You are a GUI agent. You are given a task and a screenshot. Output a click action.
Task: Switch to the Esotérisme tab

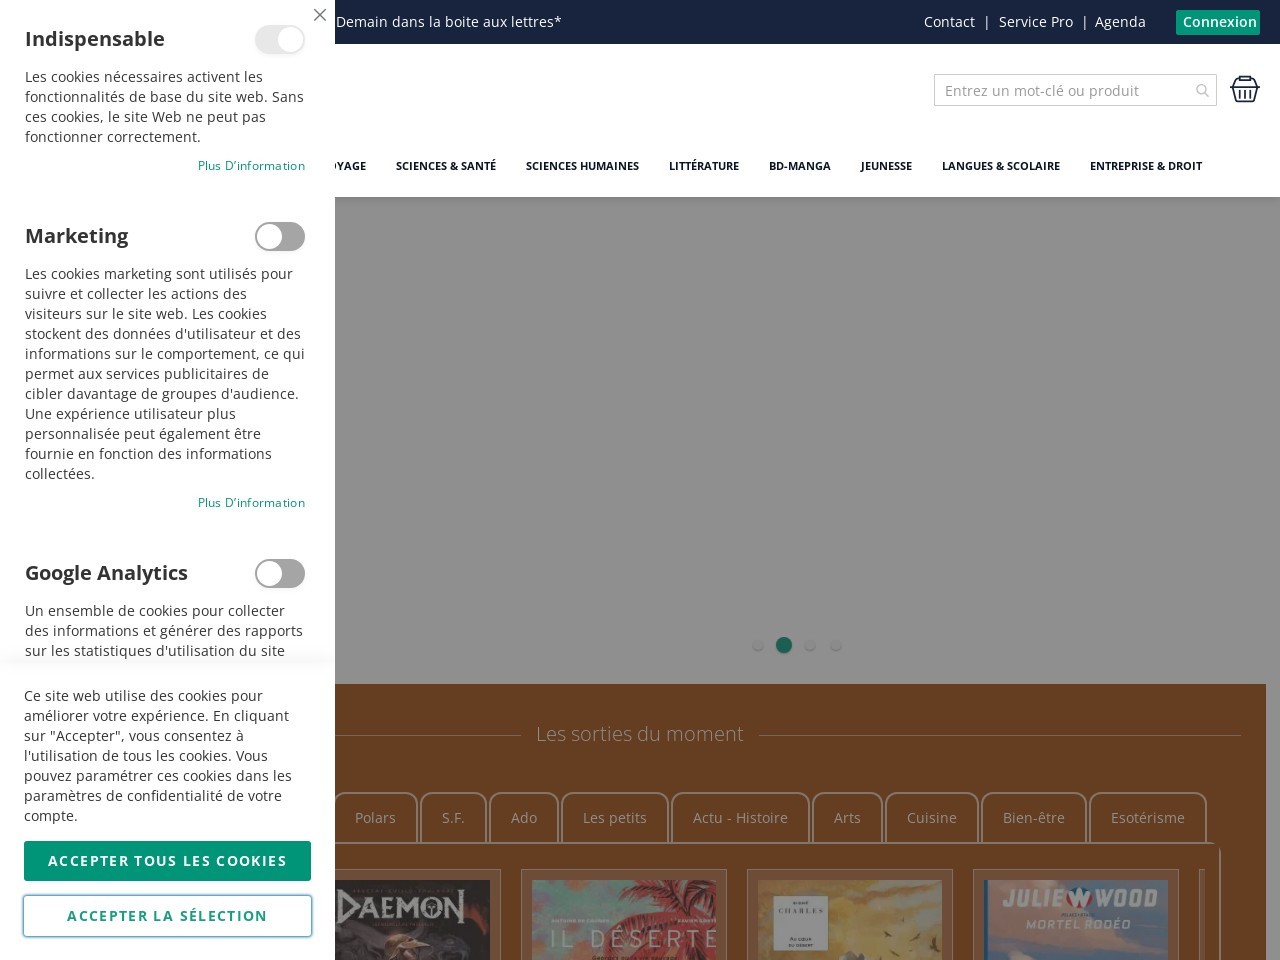pyautogui.click(x=1148, y=818)
